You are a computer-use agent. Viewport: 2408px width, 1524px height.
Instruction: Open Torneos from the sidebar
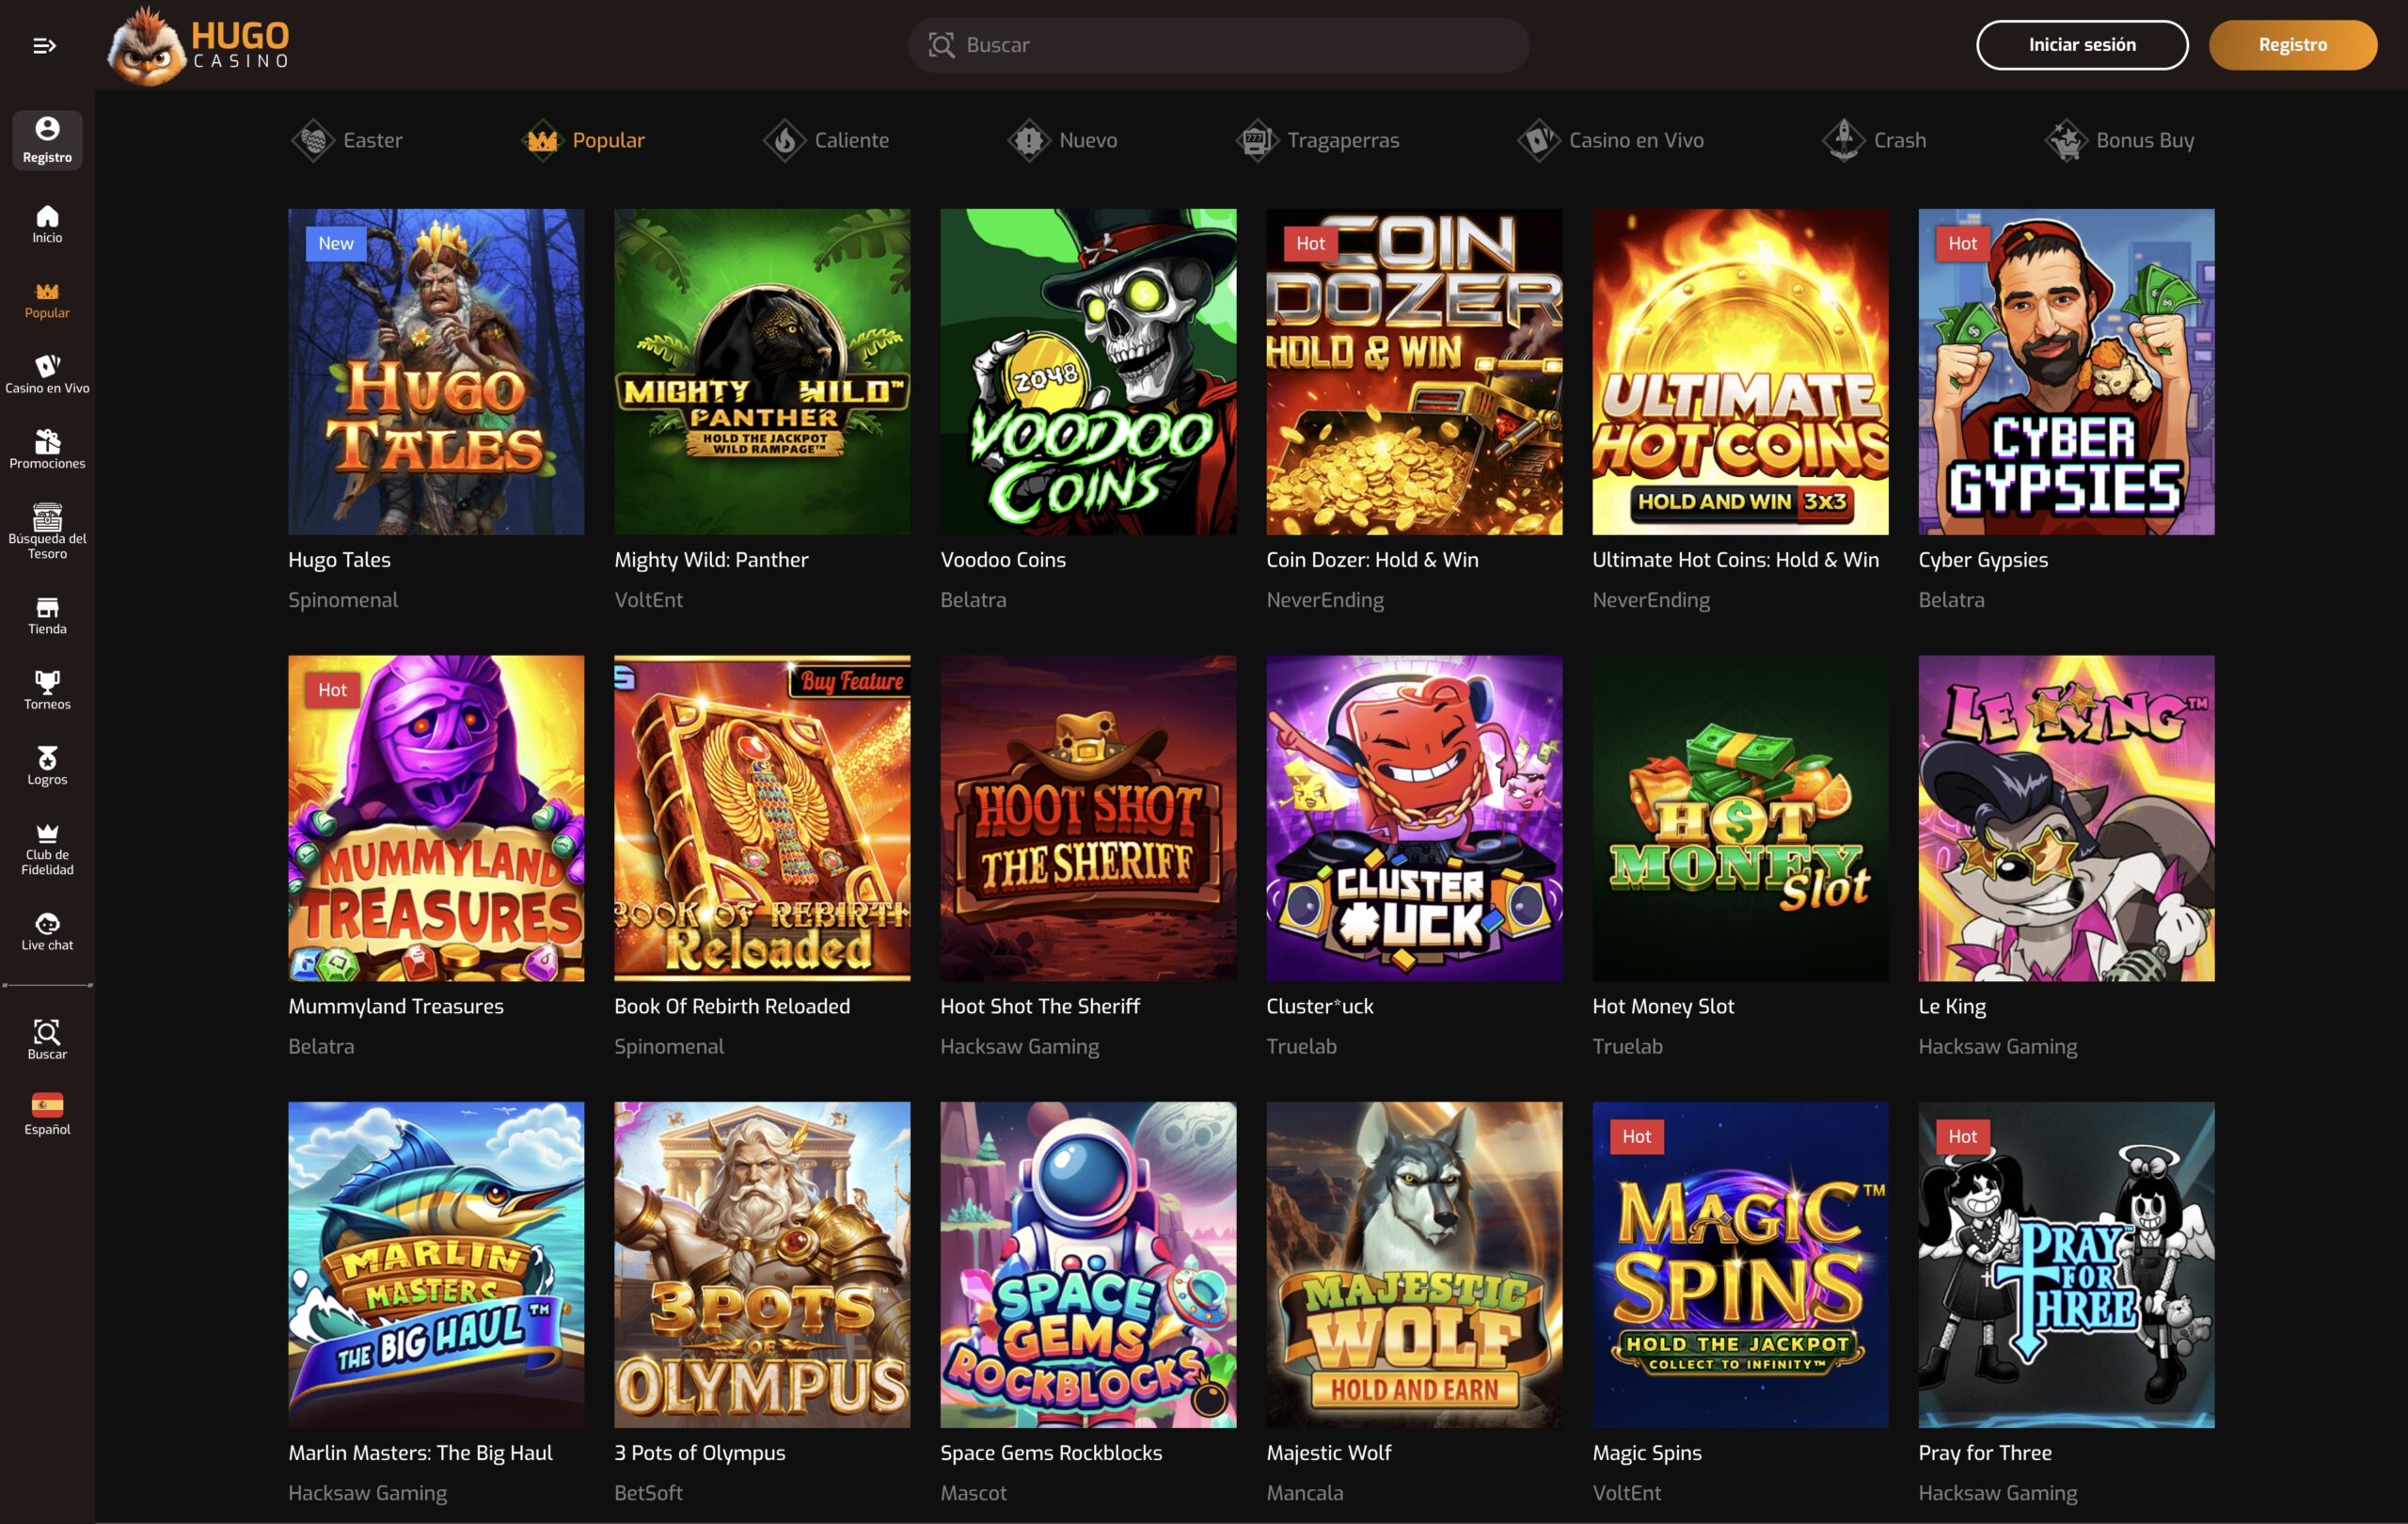[x=46, y=689]
